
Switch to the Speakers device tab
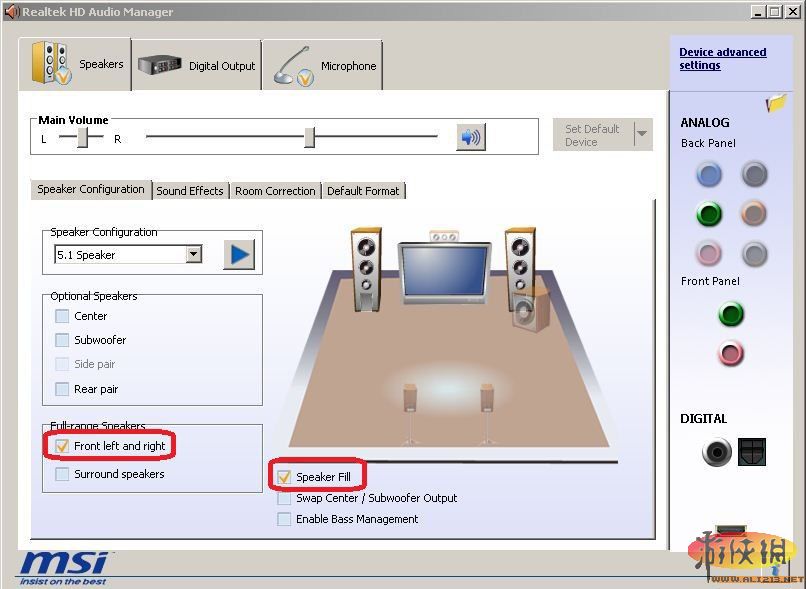click(x=75, y=64)
